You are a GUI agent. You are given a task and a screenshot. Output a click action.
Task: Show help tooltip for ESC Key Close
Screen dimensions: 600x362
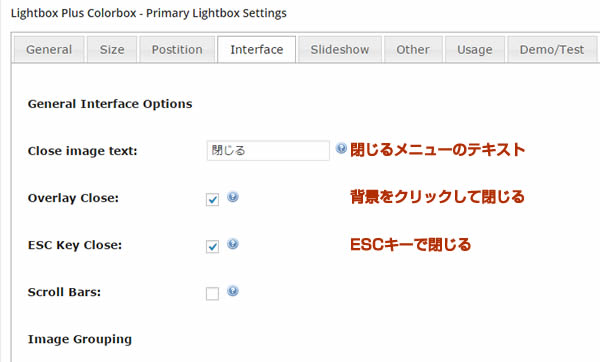pos(233,244)
